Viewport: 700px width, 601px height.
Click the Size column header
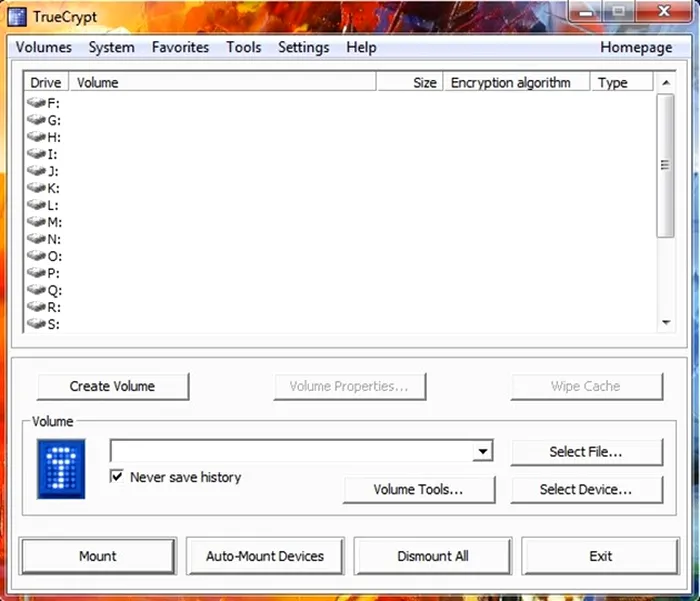[410, 83]
